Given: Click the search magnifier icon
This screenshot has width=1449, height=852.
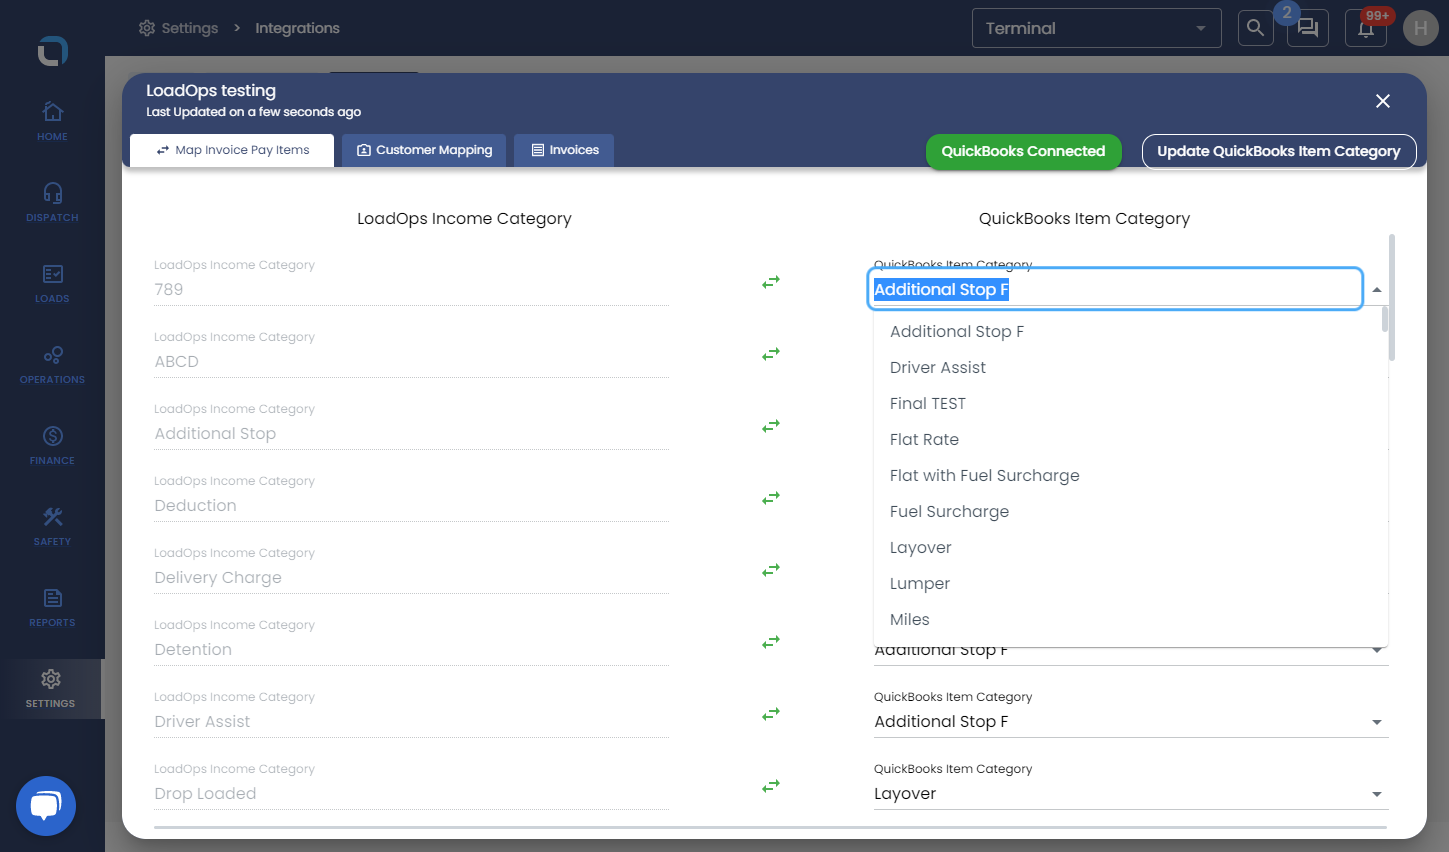Looking at the screenshot, I should [x=1255, y=28].
